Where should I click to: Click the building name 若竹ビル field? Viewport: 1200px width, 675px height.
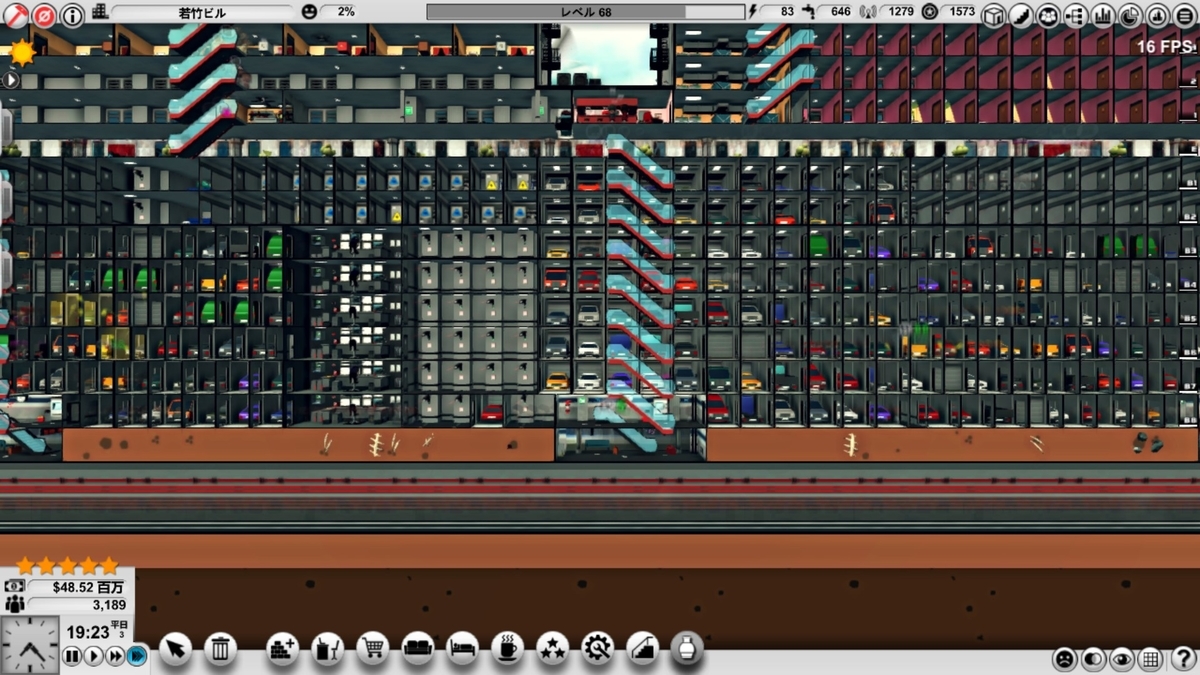[203, 12]
